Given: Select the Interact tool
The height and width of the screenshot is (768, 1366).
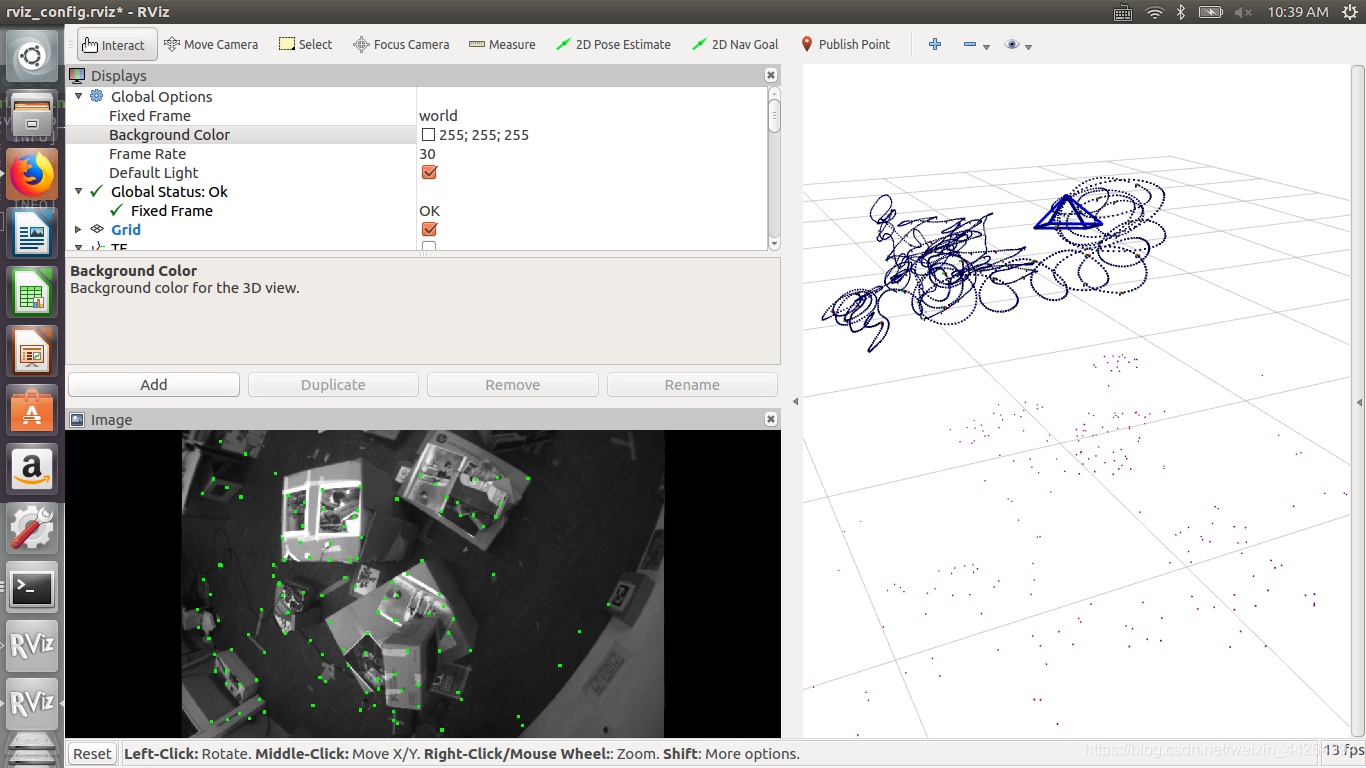Looking at the screenshot, I should tap(116, 45).
